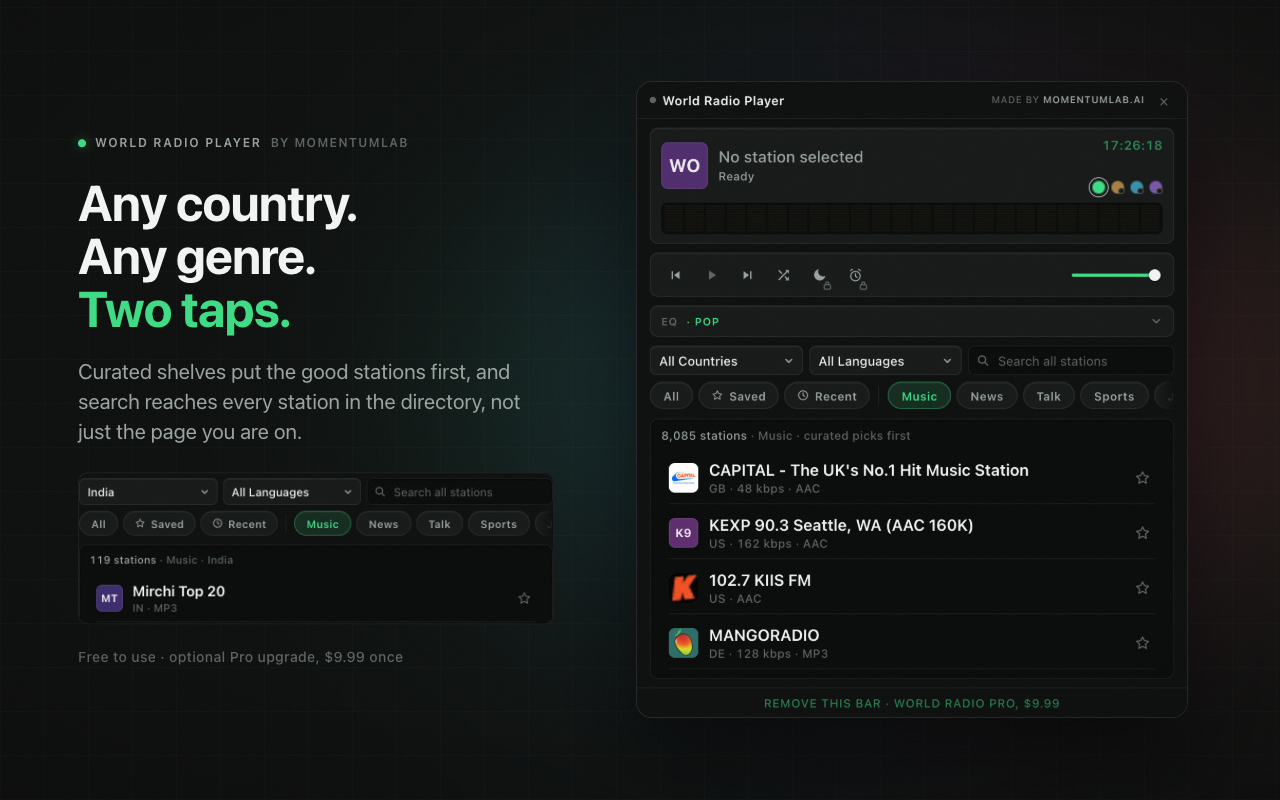This screenshot has width=1280, height=800.
Task: Select the News genre chip in player
Action: (986, 396)
